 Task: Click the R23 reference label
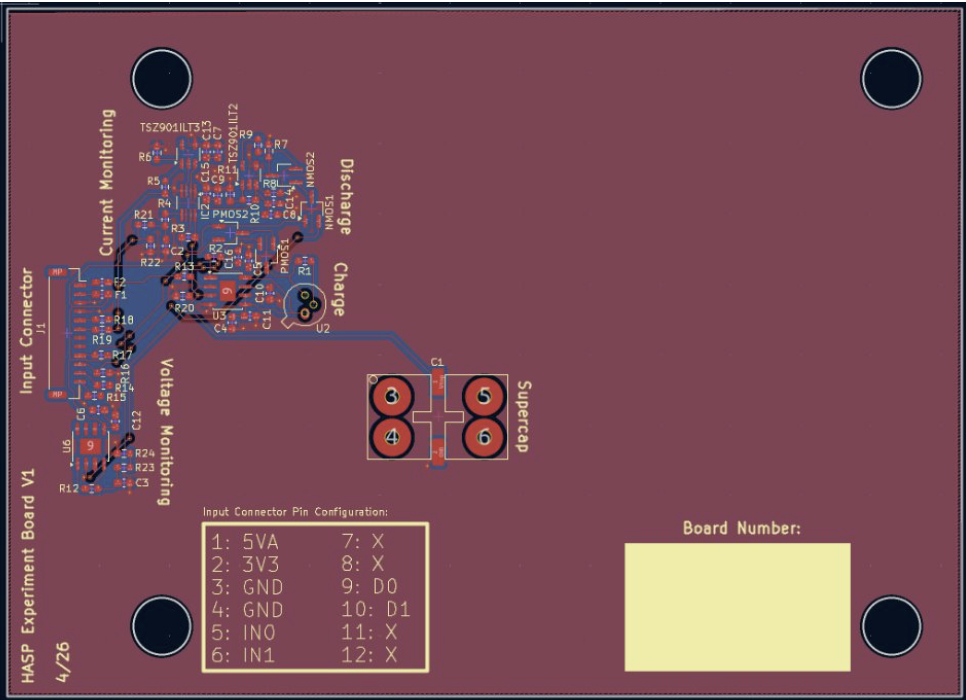(145, 468)
